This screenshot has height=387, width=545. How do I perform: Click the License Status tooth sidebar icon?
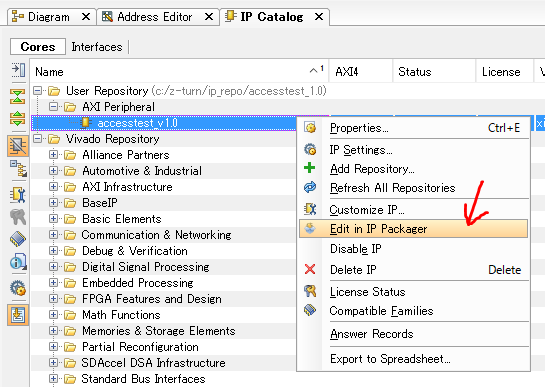pos(17,217)
